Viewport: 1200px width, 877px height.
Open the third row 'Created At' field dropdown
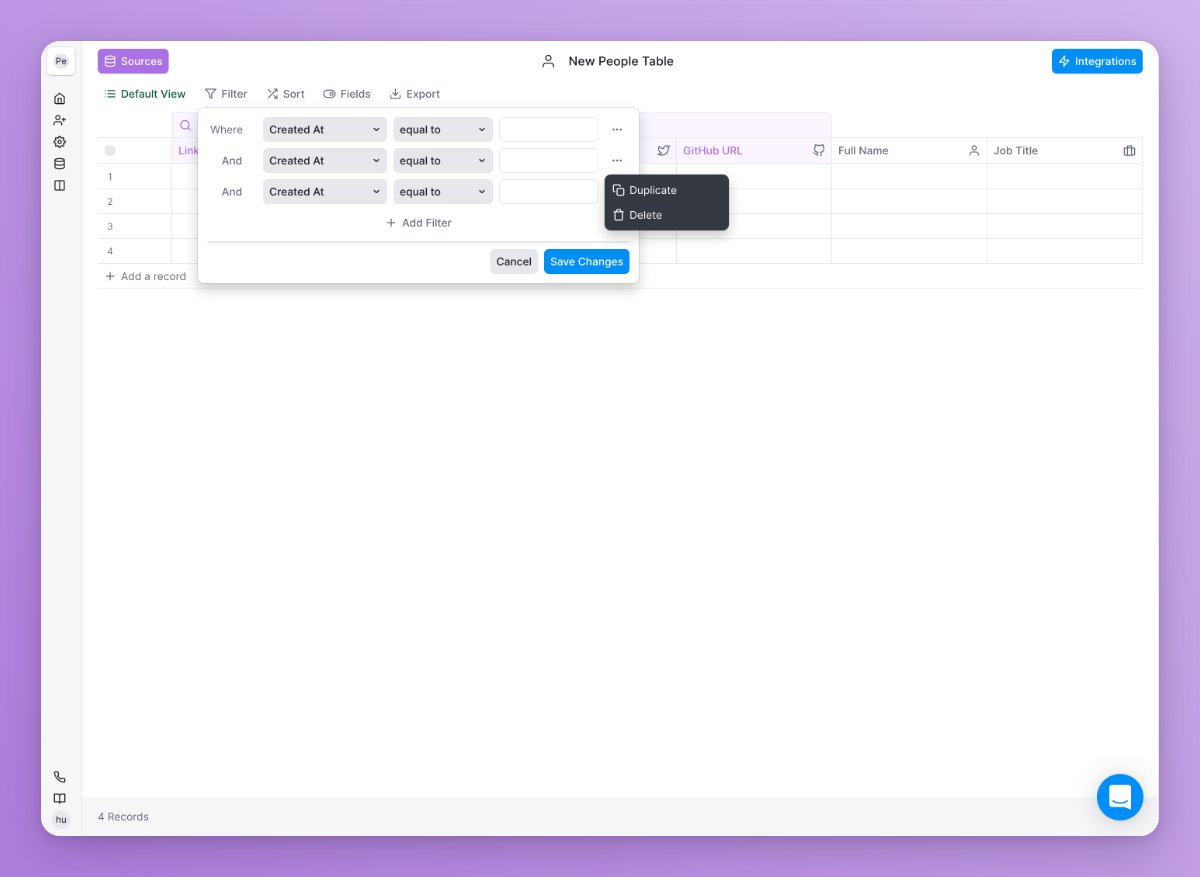click(x=325, y=192)
